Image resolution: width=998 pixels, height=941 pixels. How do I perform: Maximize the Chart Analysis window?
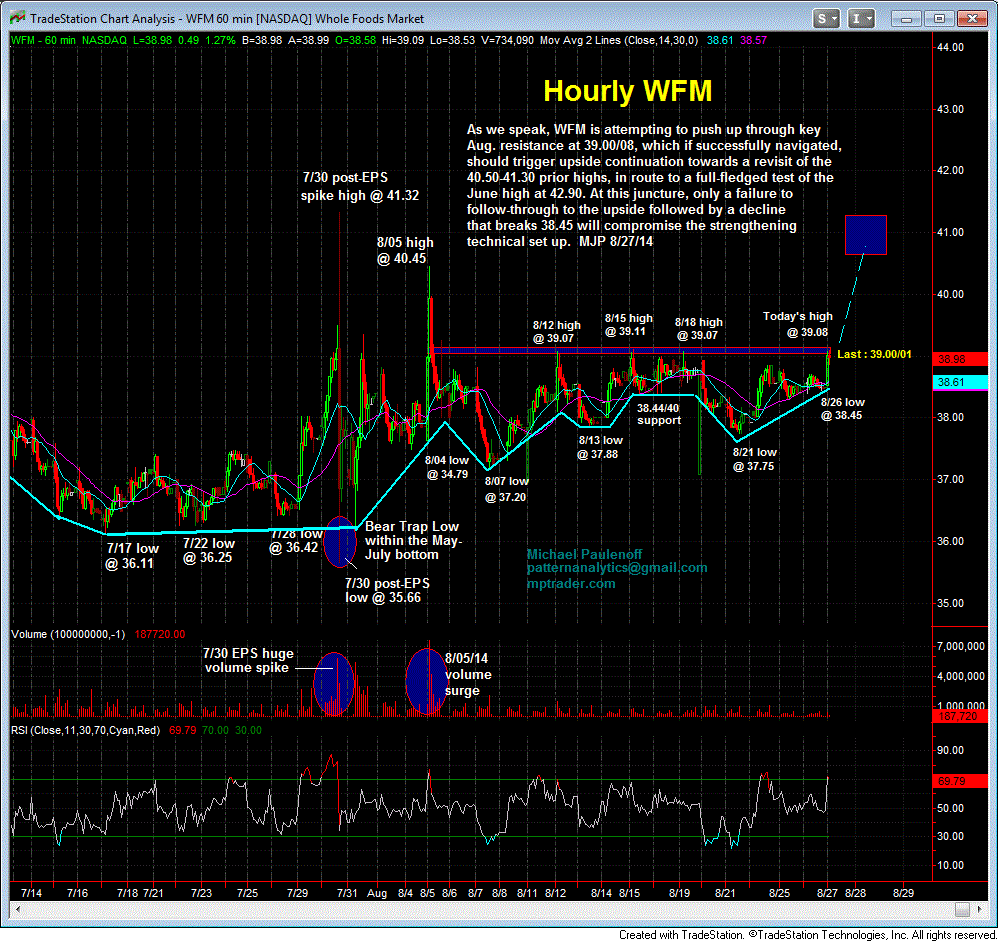coord(939,18)
